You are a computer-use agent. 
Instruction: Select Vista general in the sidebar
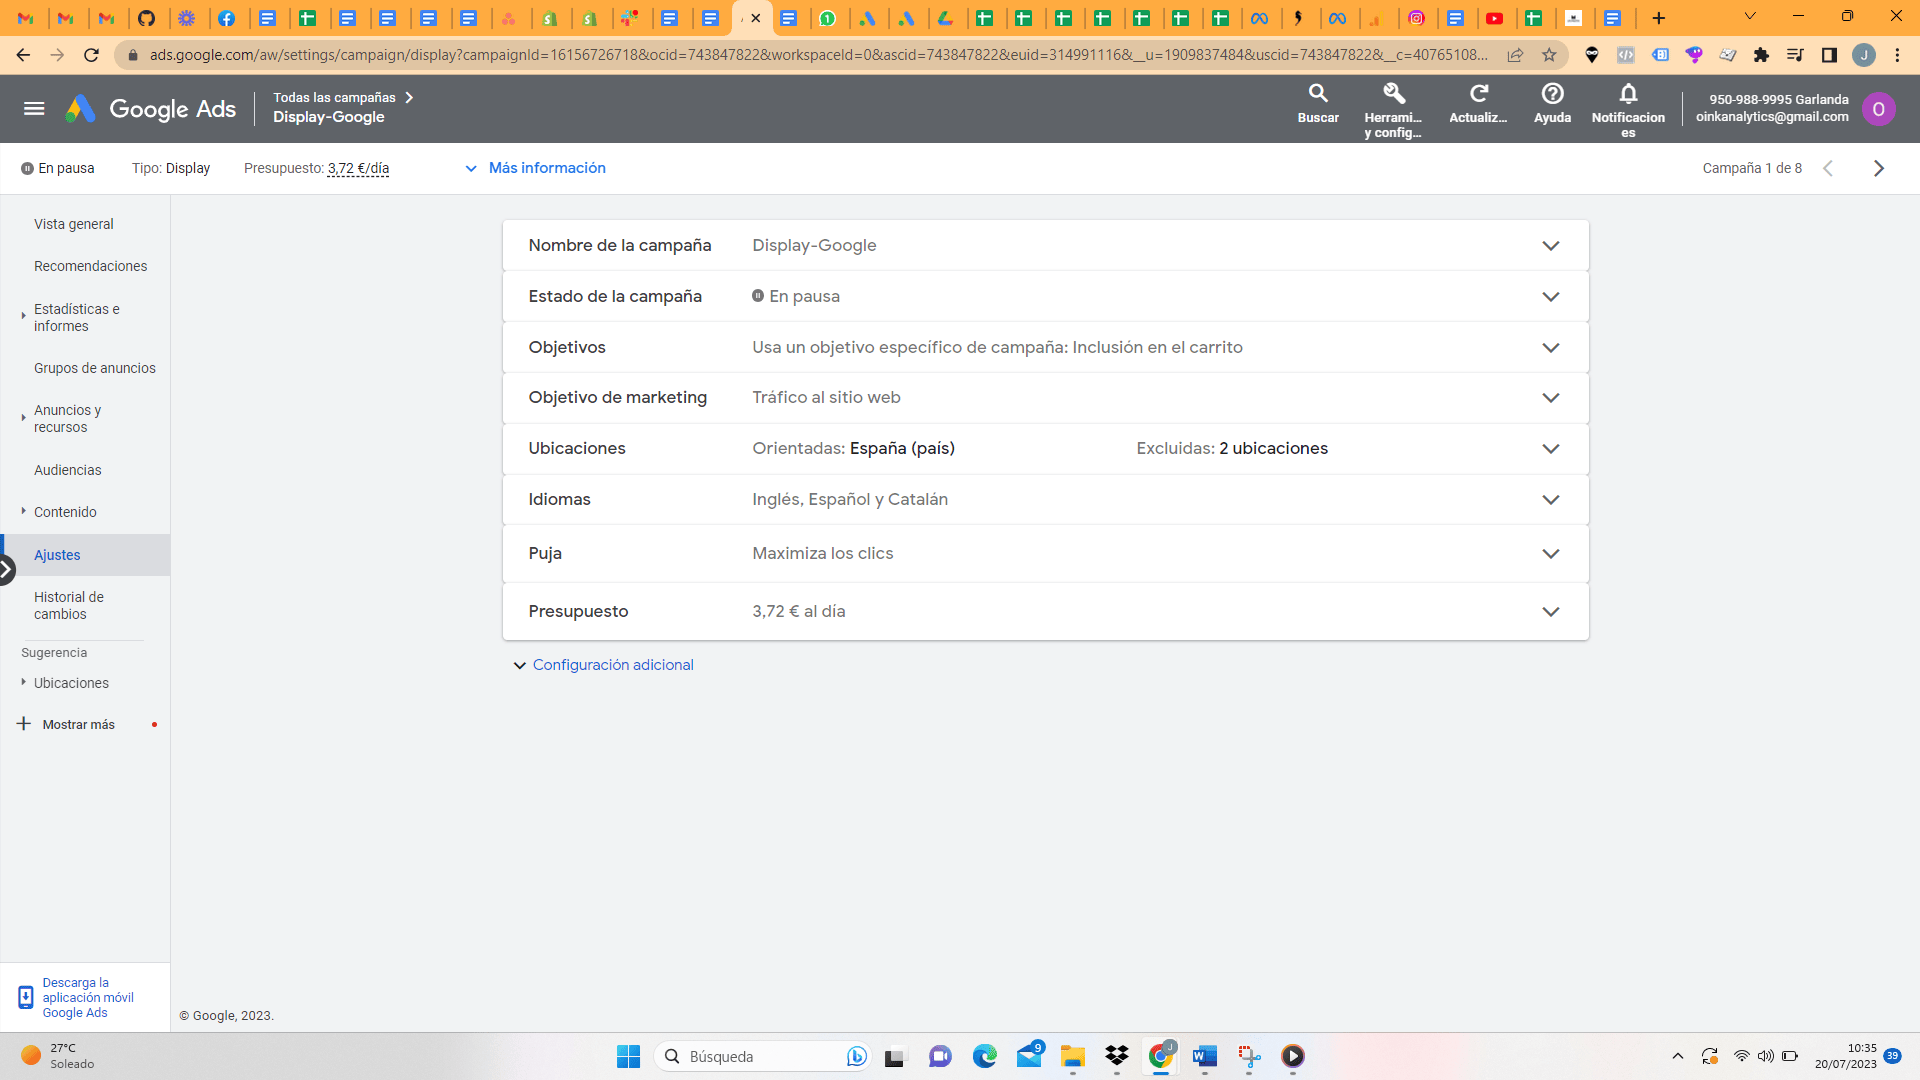73,224
